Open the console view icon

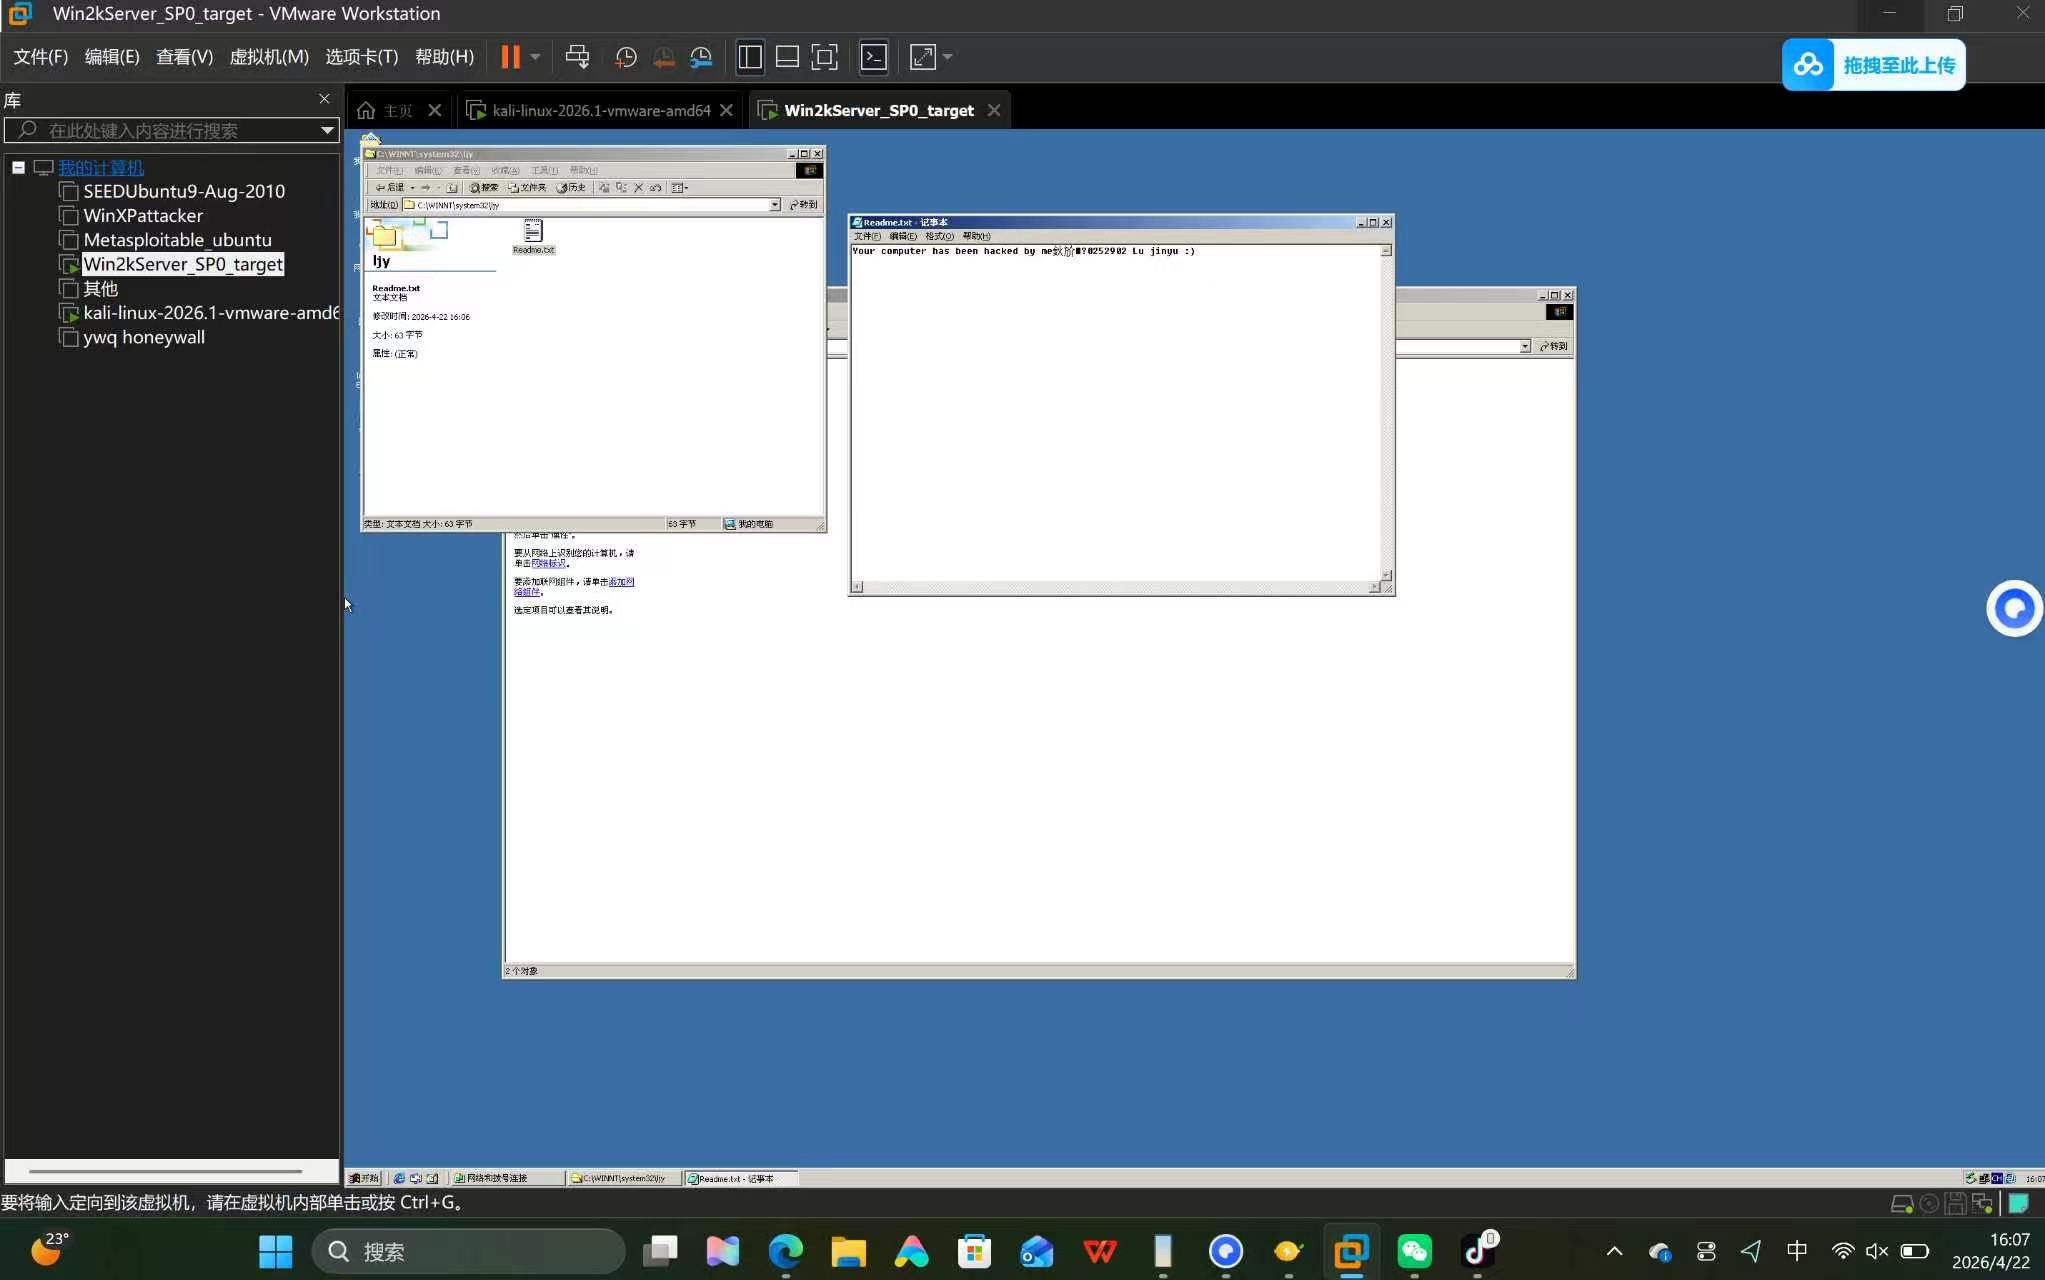873,57
